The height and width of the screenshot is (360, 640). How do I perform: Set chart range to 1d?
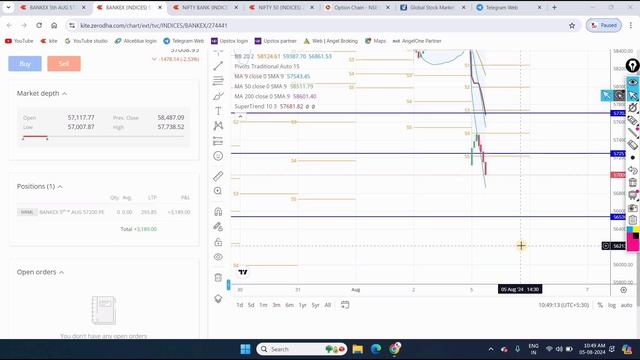click(240, 305)
